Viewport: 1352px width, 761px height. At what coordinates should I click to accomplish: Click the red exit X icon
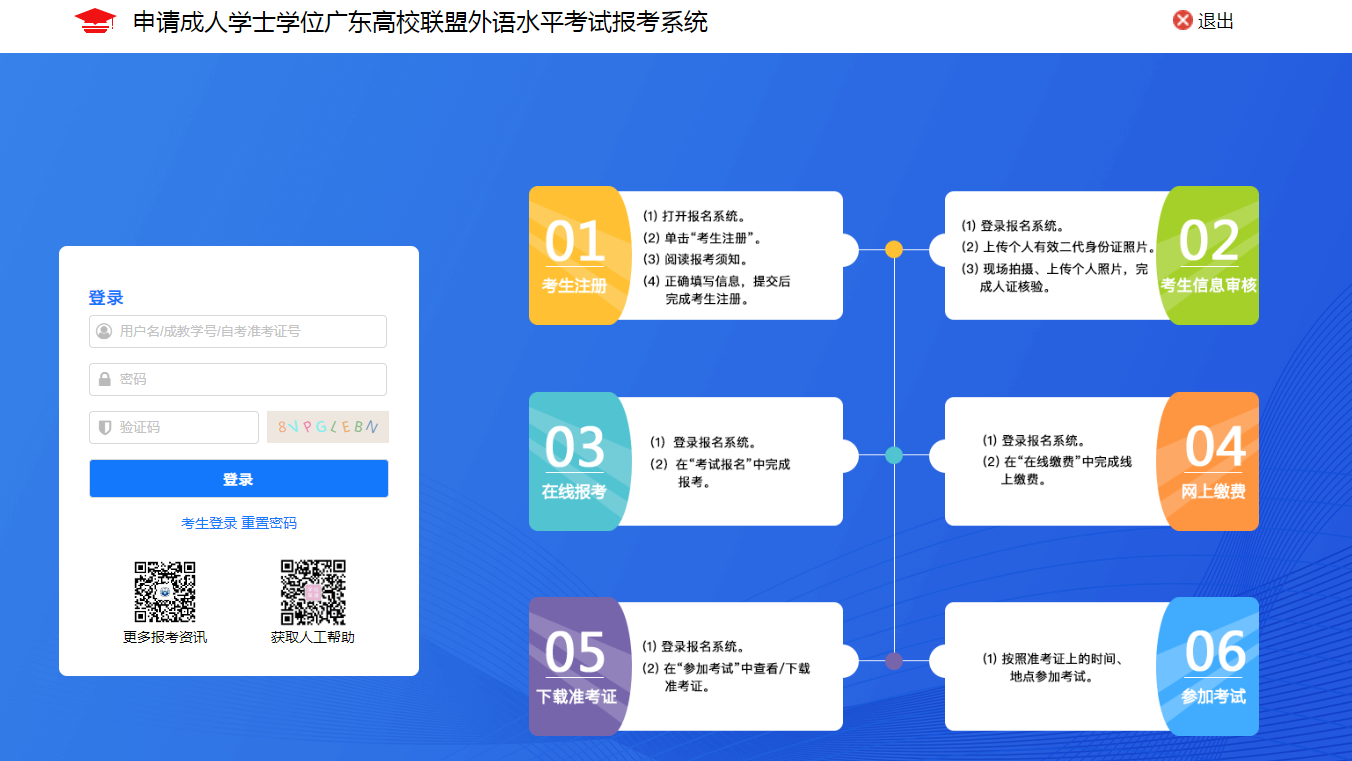point(1183,21)
